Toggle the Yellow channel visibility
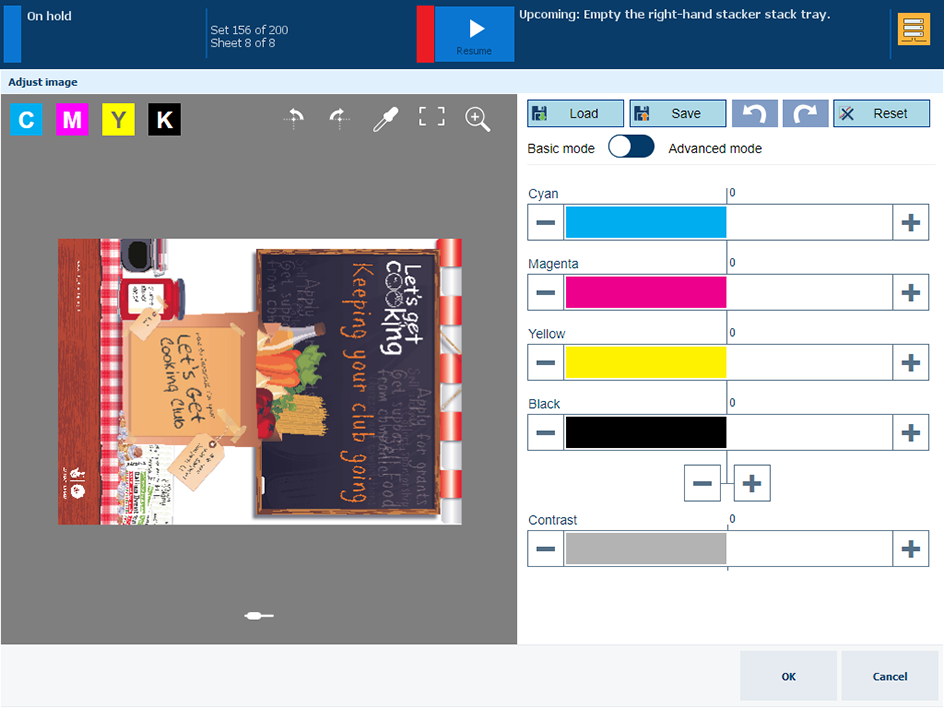This screenshot has height=708, width=944. click(x=118, y=120)
